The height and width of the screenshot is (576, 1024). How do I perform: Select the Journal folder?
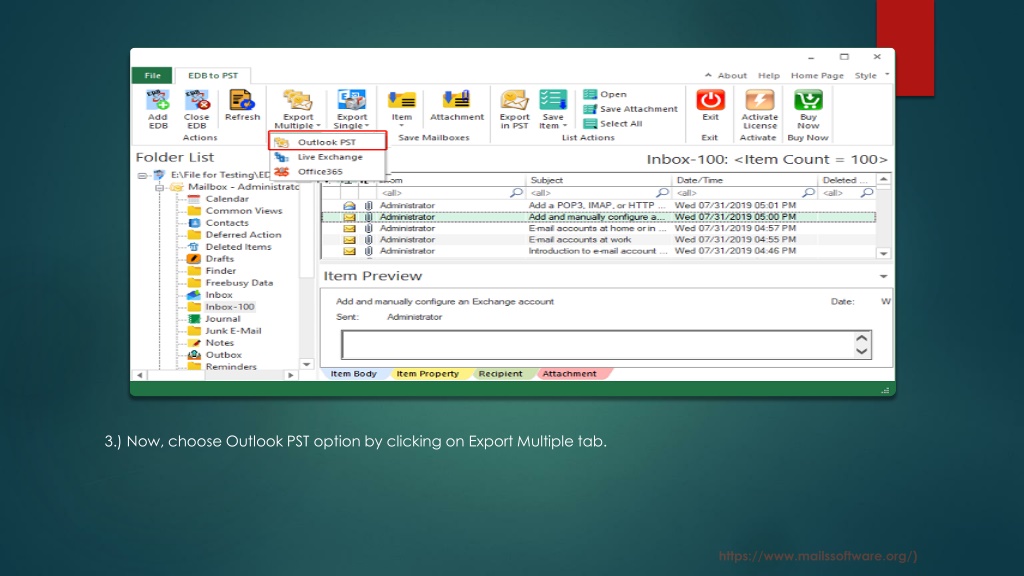click(223, 319)
